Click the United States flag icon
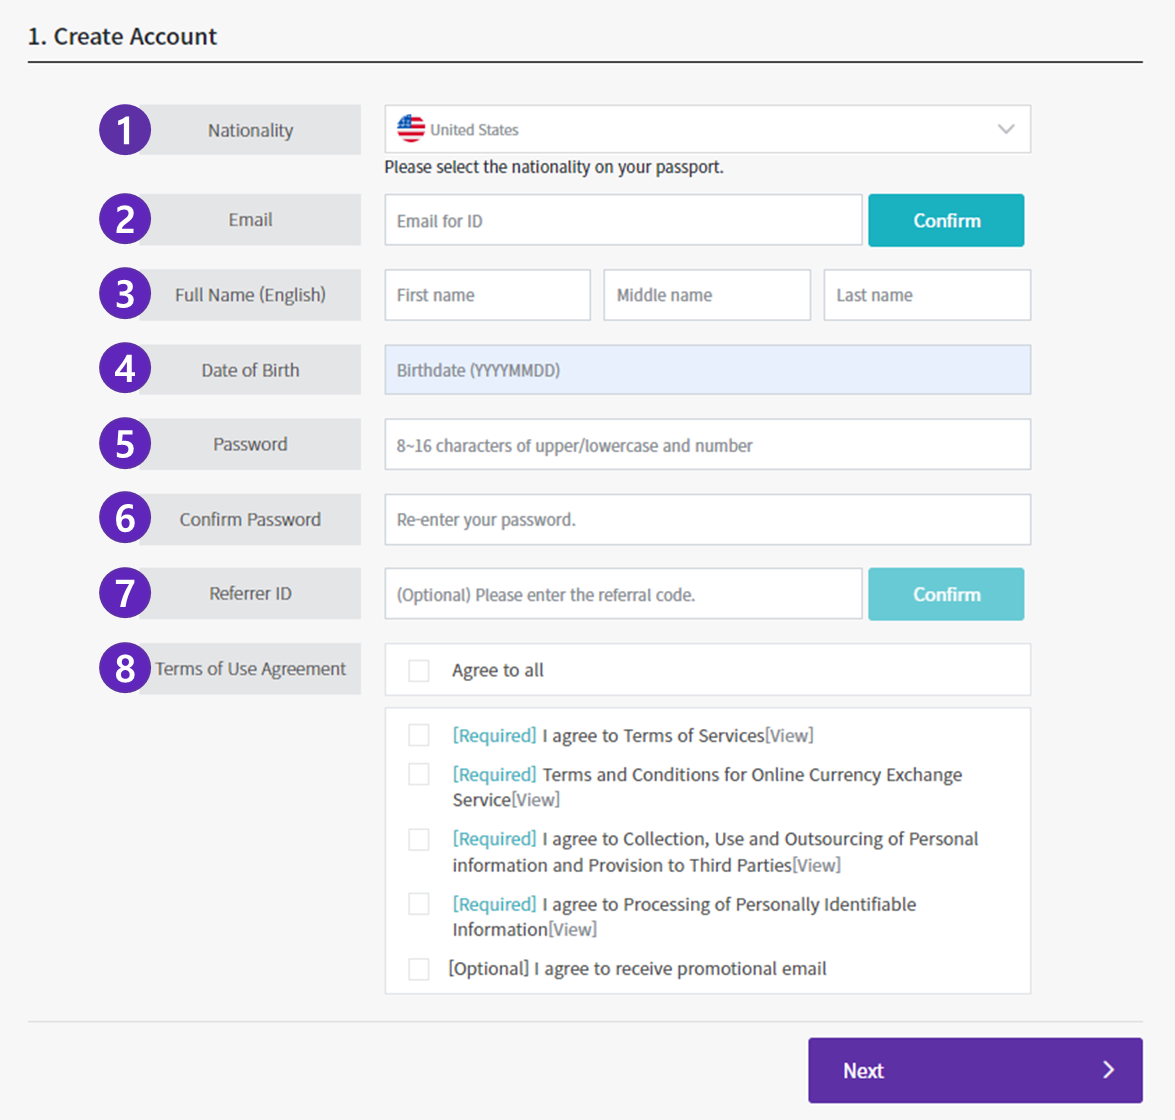1175x1120 pixels. pos(411,129)
